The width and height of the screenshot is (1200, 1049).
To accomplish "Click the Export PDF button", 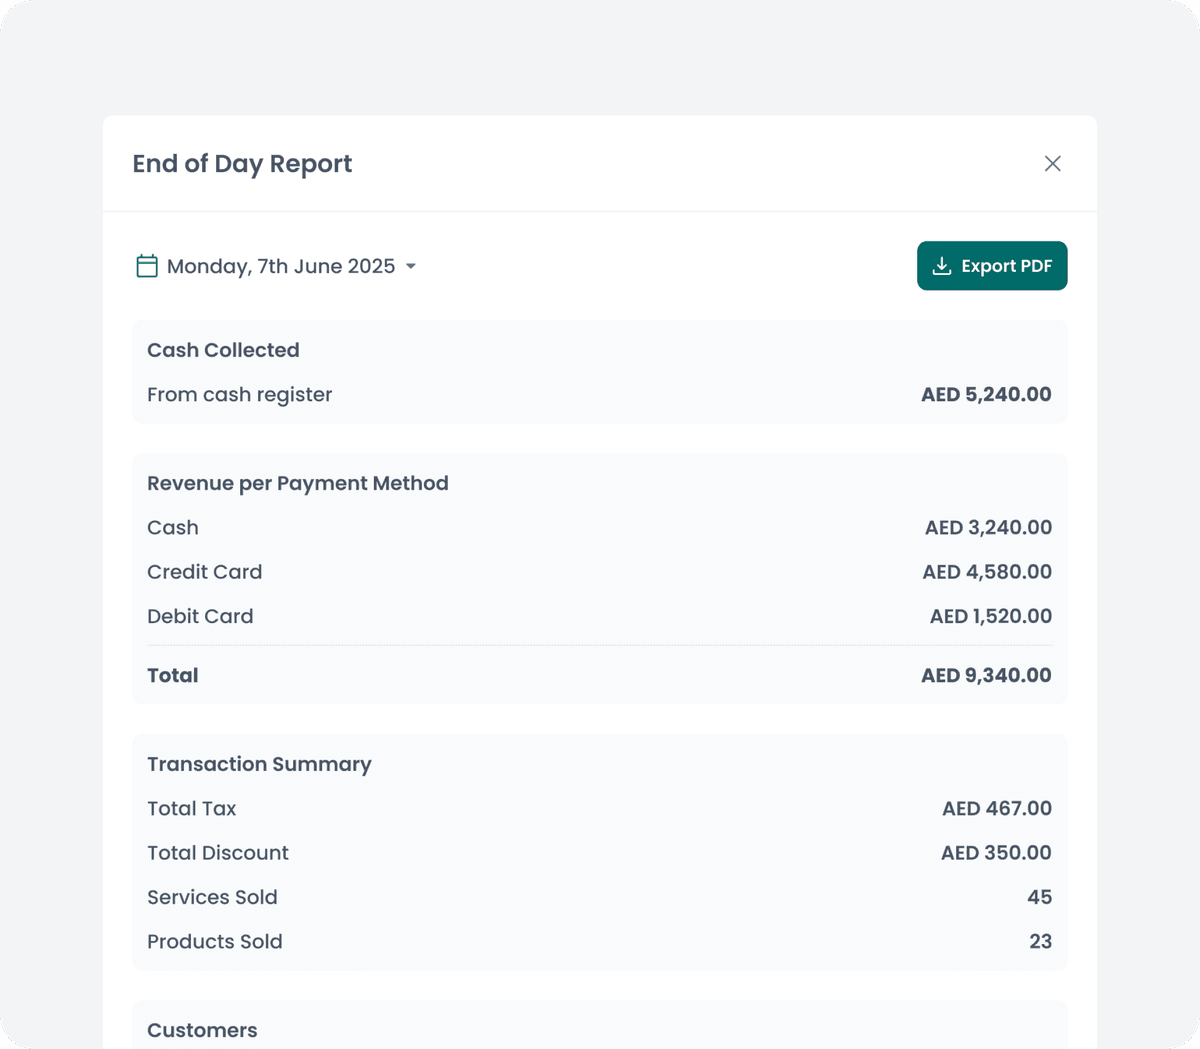I will pyautogui.click(x=992, y=266).
